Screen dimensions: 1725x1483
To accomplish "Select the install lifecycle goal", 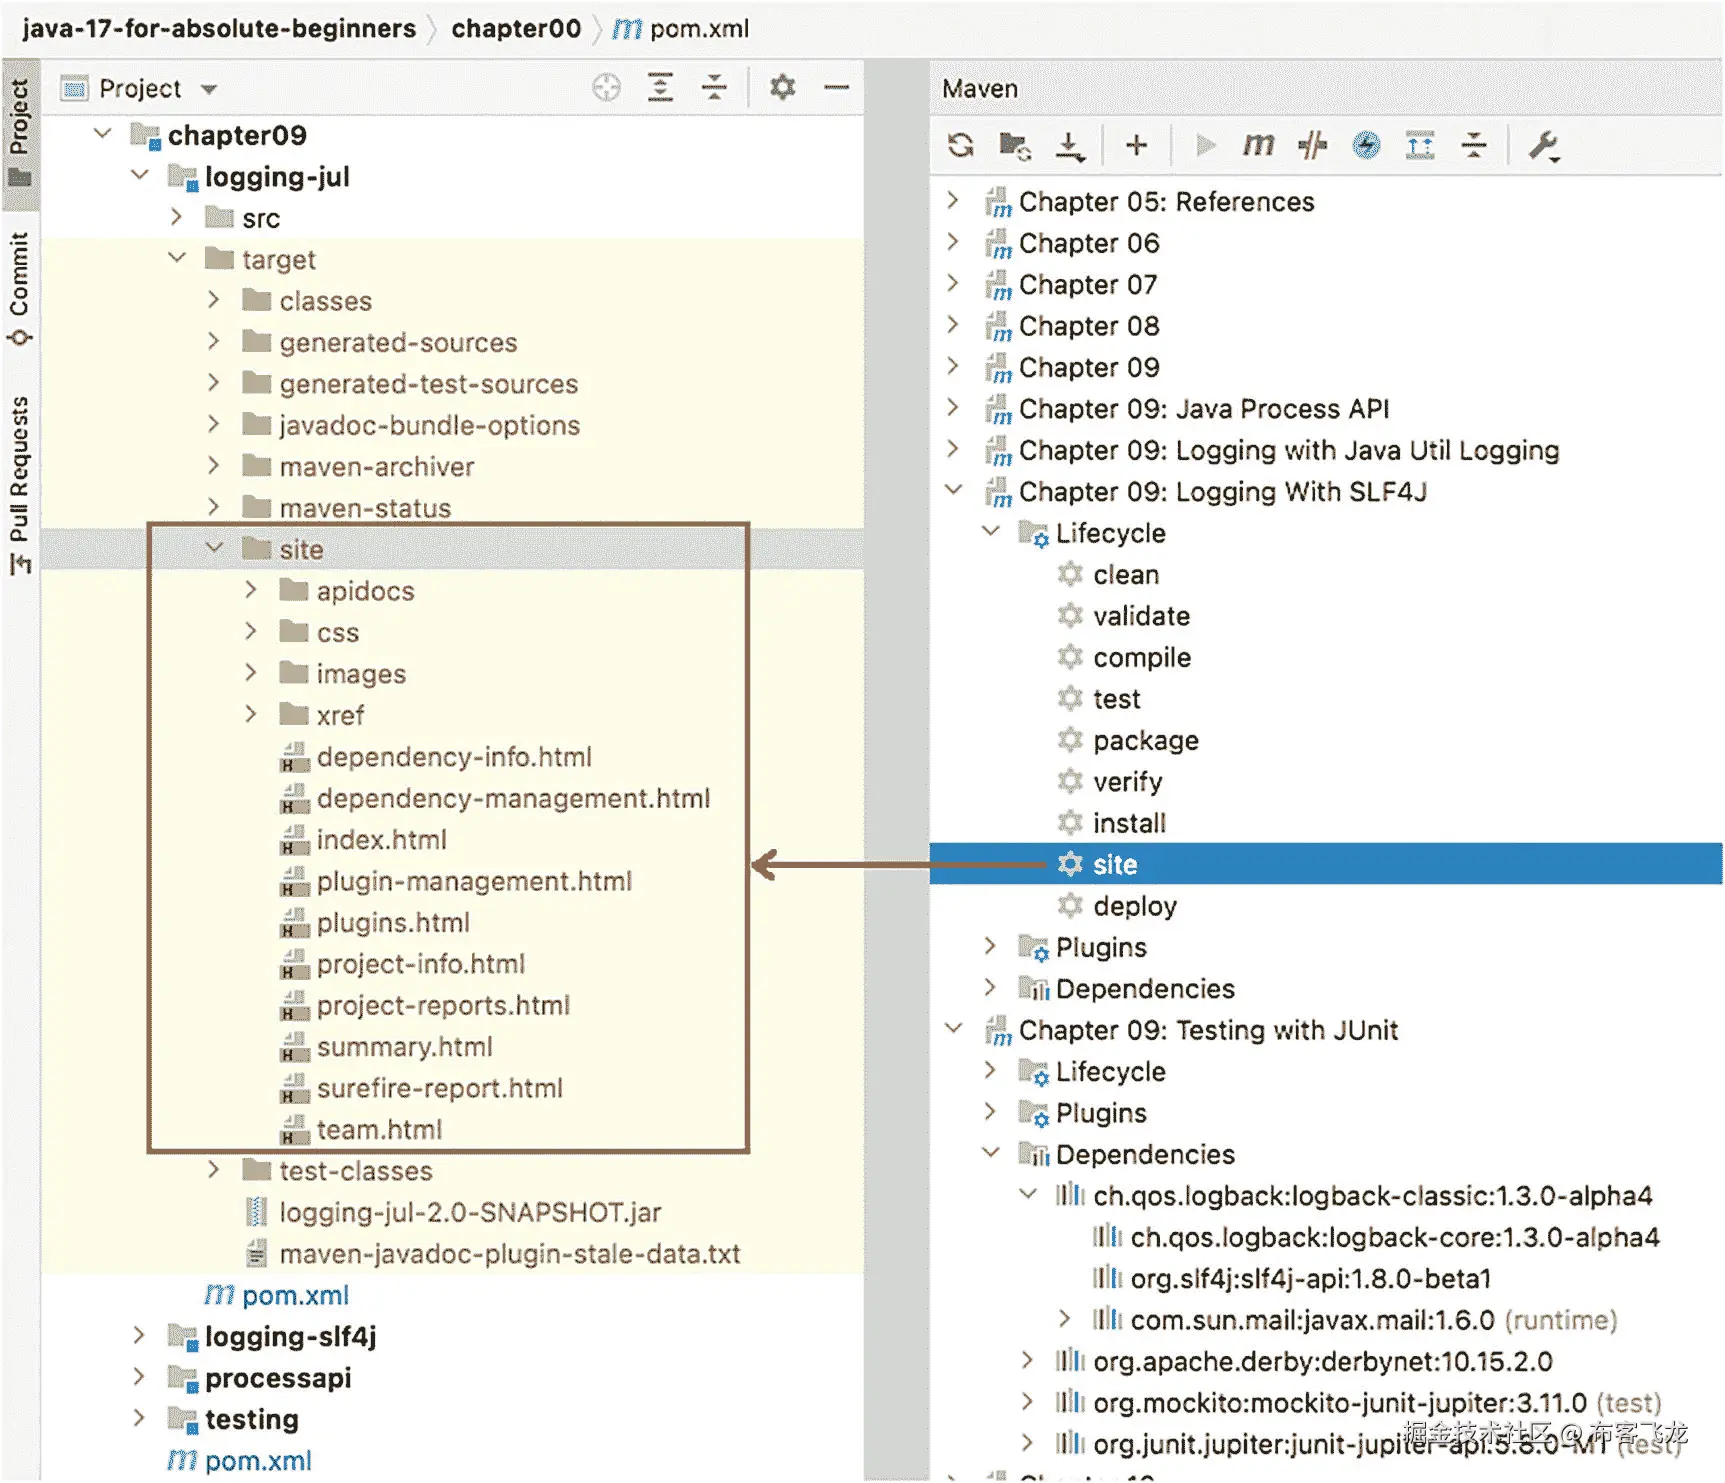I will point(1129,823).
